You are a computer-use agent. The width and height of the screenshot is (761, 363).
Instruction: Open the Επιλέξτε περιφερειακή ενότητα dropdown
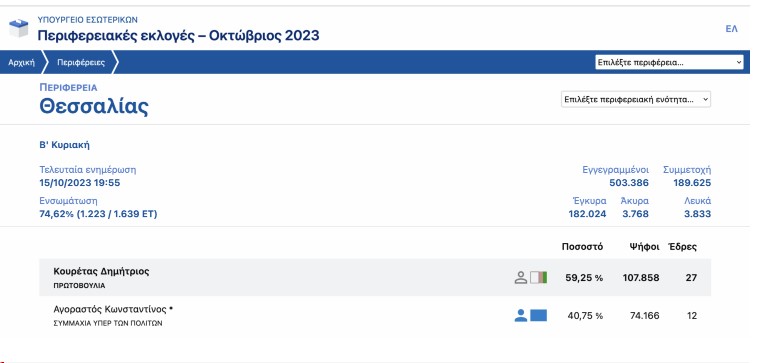pyautogui.click(x=636, y=99)
